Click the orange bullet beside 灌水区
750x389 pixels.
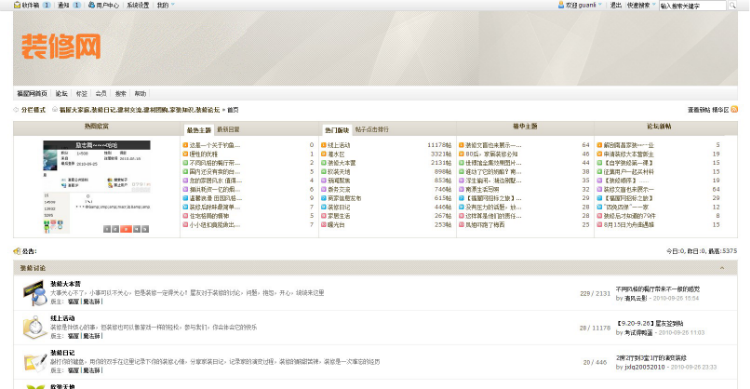coord(324,154)
